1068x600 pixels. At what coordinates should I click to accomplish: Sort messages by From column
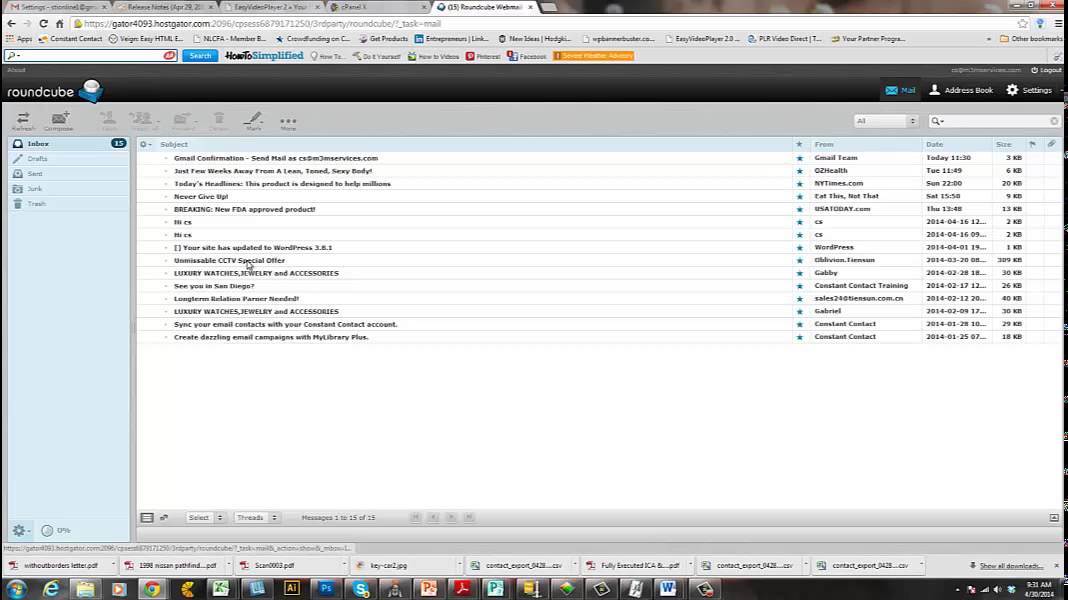click(x=823, y=144)
